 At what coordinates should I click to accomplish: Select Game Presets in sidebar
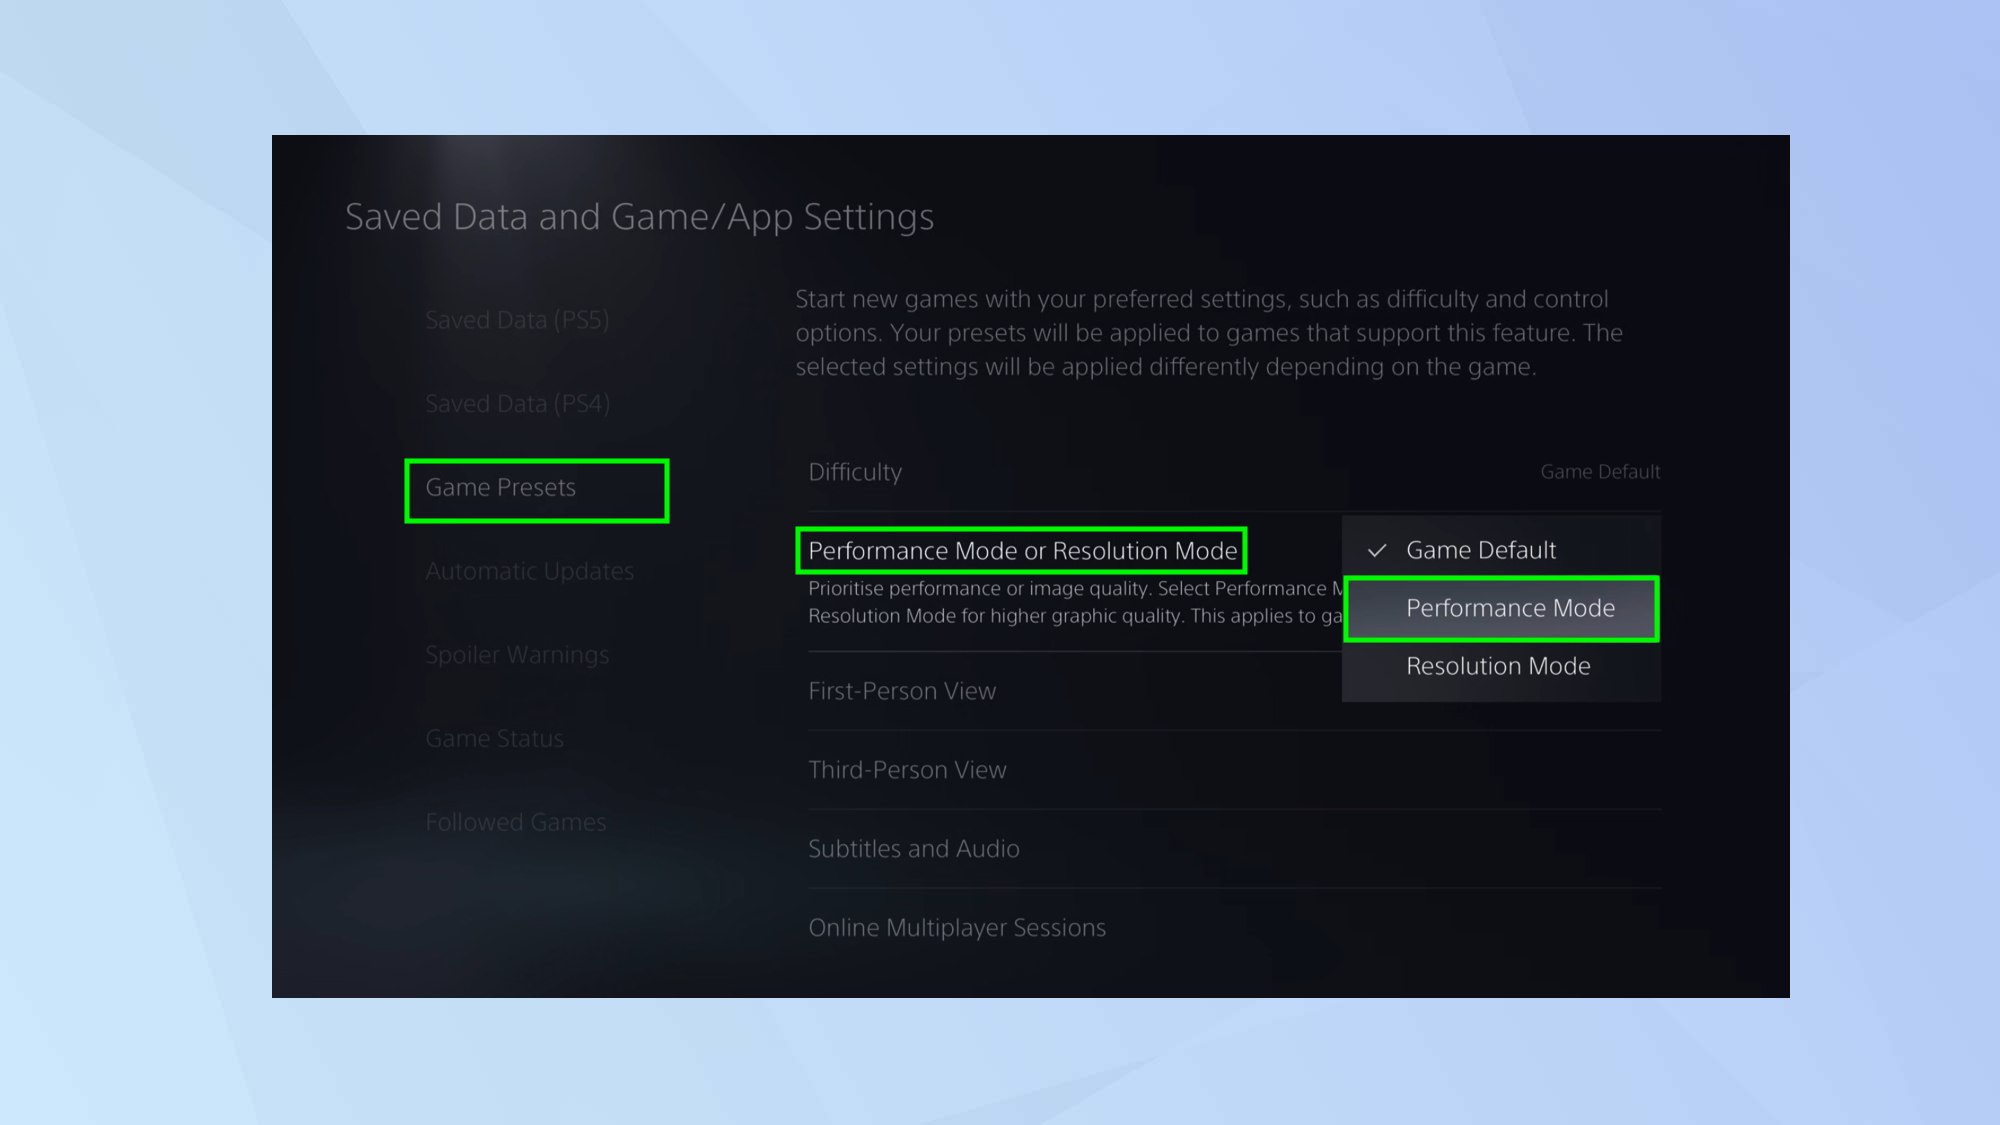pyautogui.click(x=501, y=488)
